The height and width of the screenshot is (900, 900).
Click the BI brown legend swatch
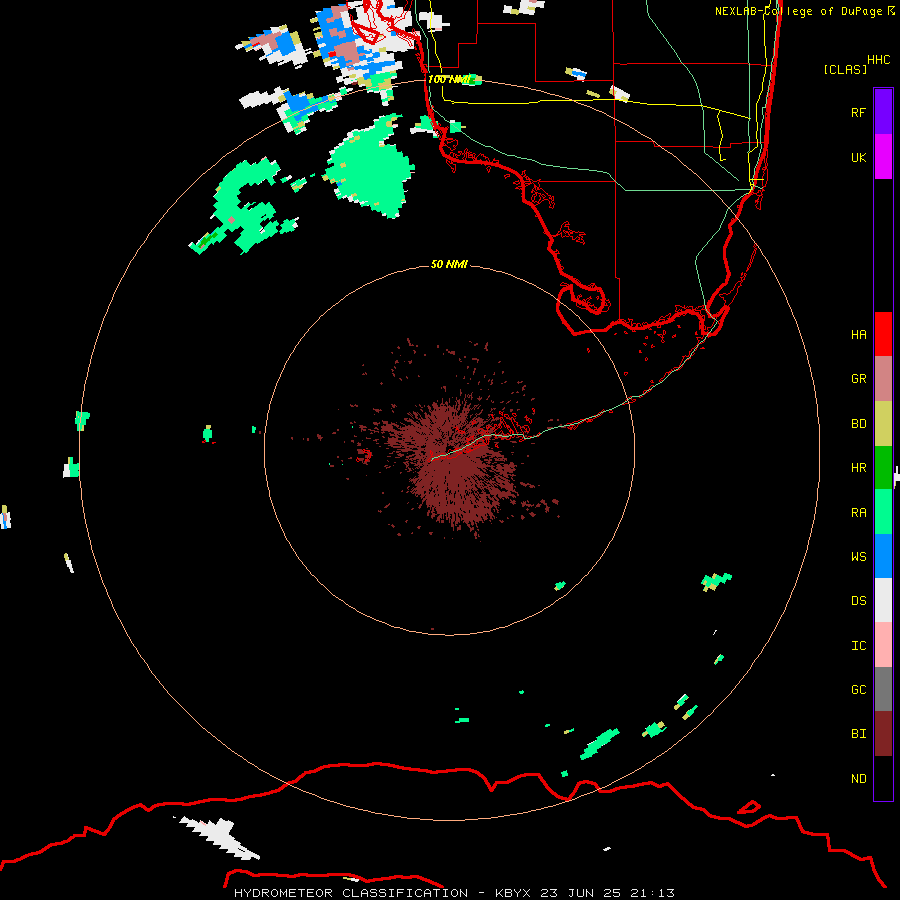(x=883, y=734)
